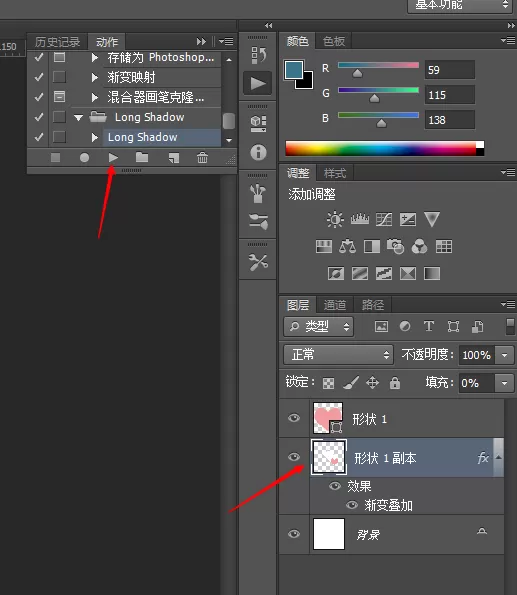Image resolution: width=517 pixels, height=595 pixels.
Task: Add an Exposure adjustment
Action: tap(408, 219)
